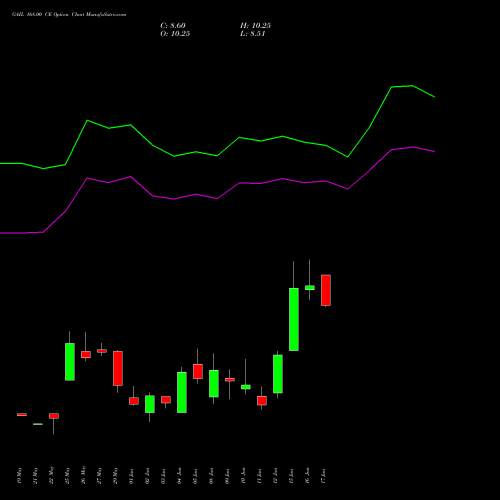500x500 pixels.
Task: Select the '17 Jun' date label
Action: coord(323,476)
